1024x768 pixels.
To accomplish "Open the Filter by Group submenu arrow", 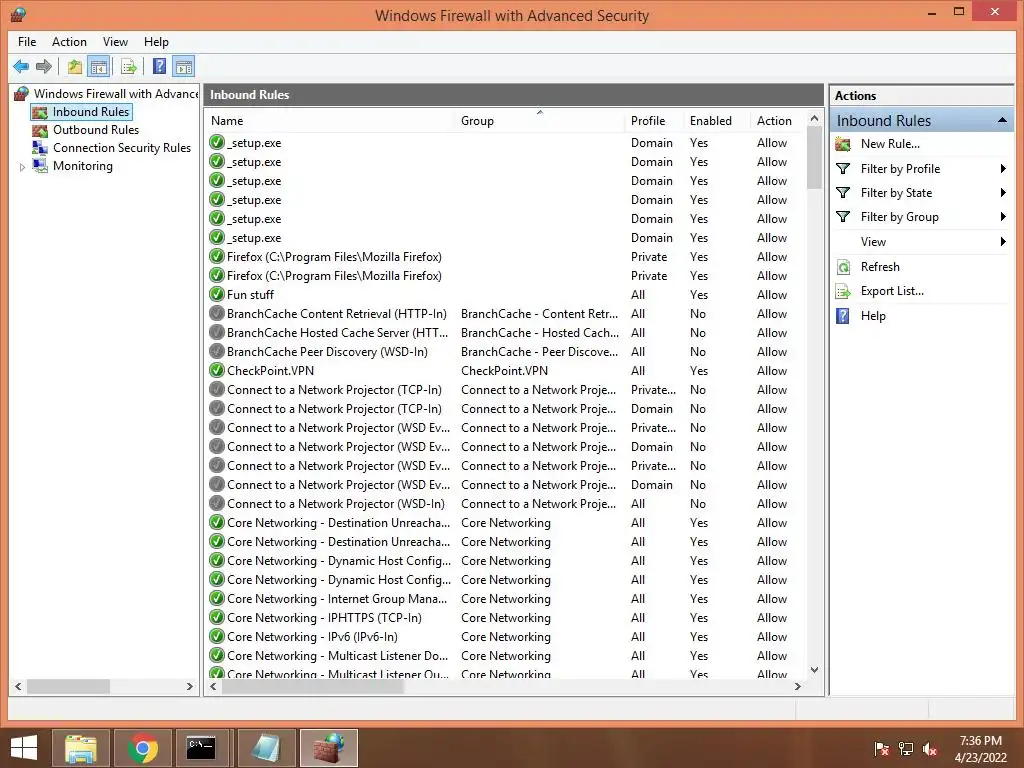I will point(1003,217).
